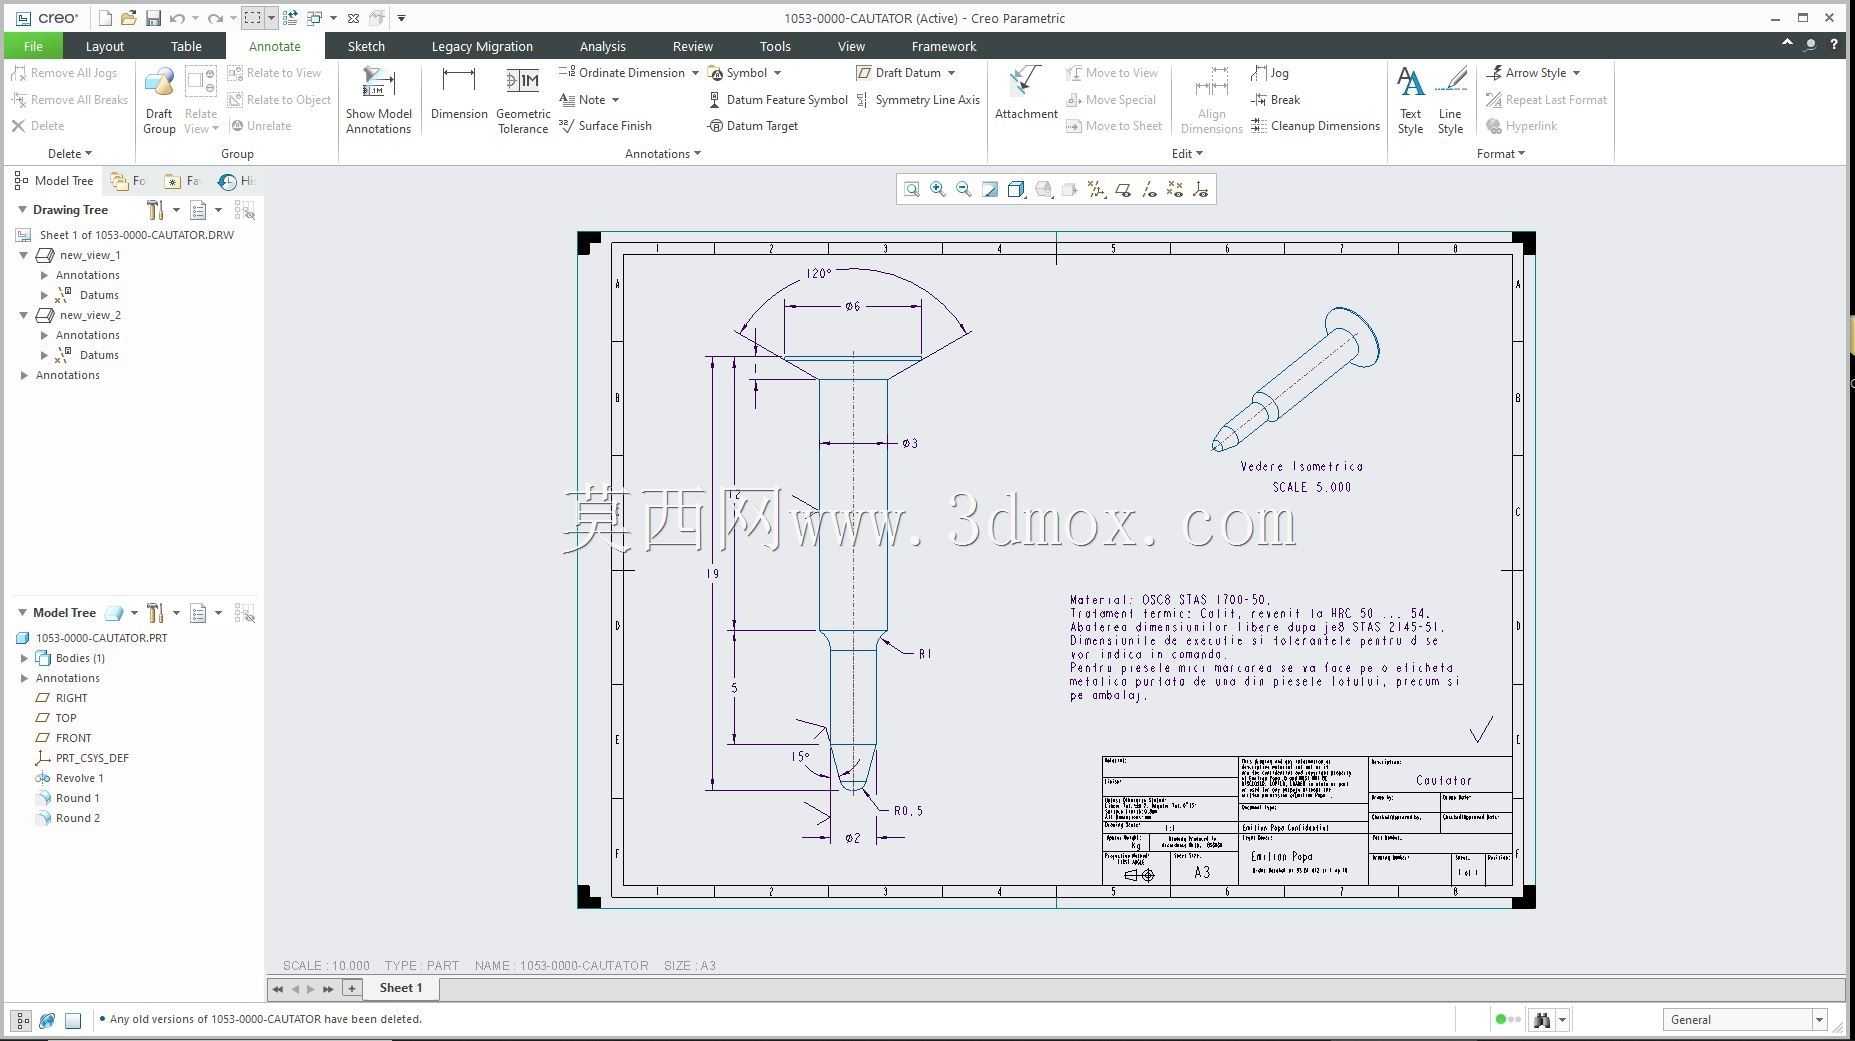
Task: Click the Jog button
Action: coord(1270,73)
